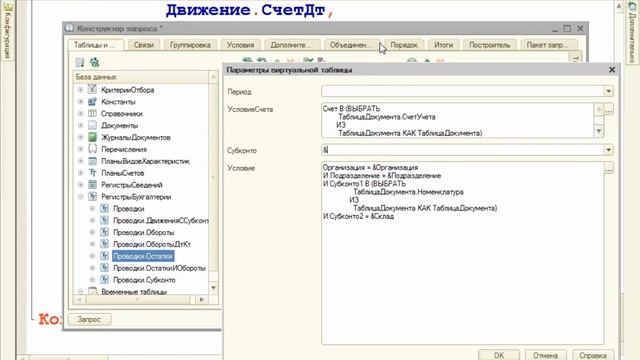
Task: Click the Документы node icon
Action: pos(92,125)
